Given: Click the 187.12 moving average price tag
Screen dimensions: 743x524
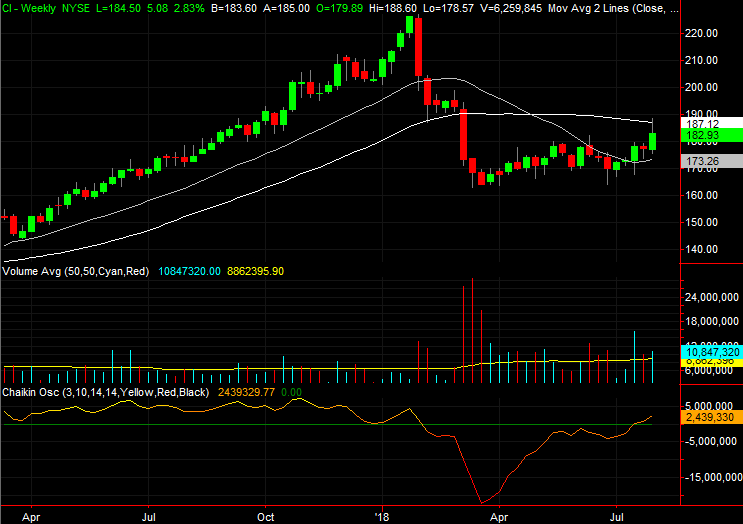Looking at the screenshot, I should 712,124.
